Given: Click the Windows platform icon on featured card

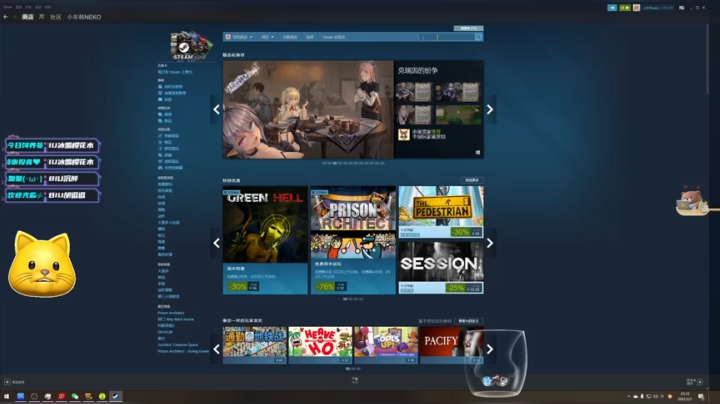Looking at the screenshot, I should 478,152.
